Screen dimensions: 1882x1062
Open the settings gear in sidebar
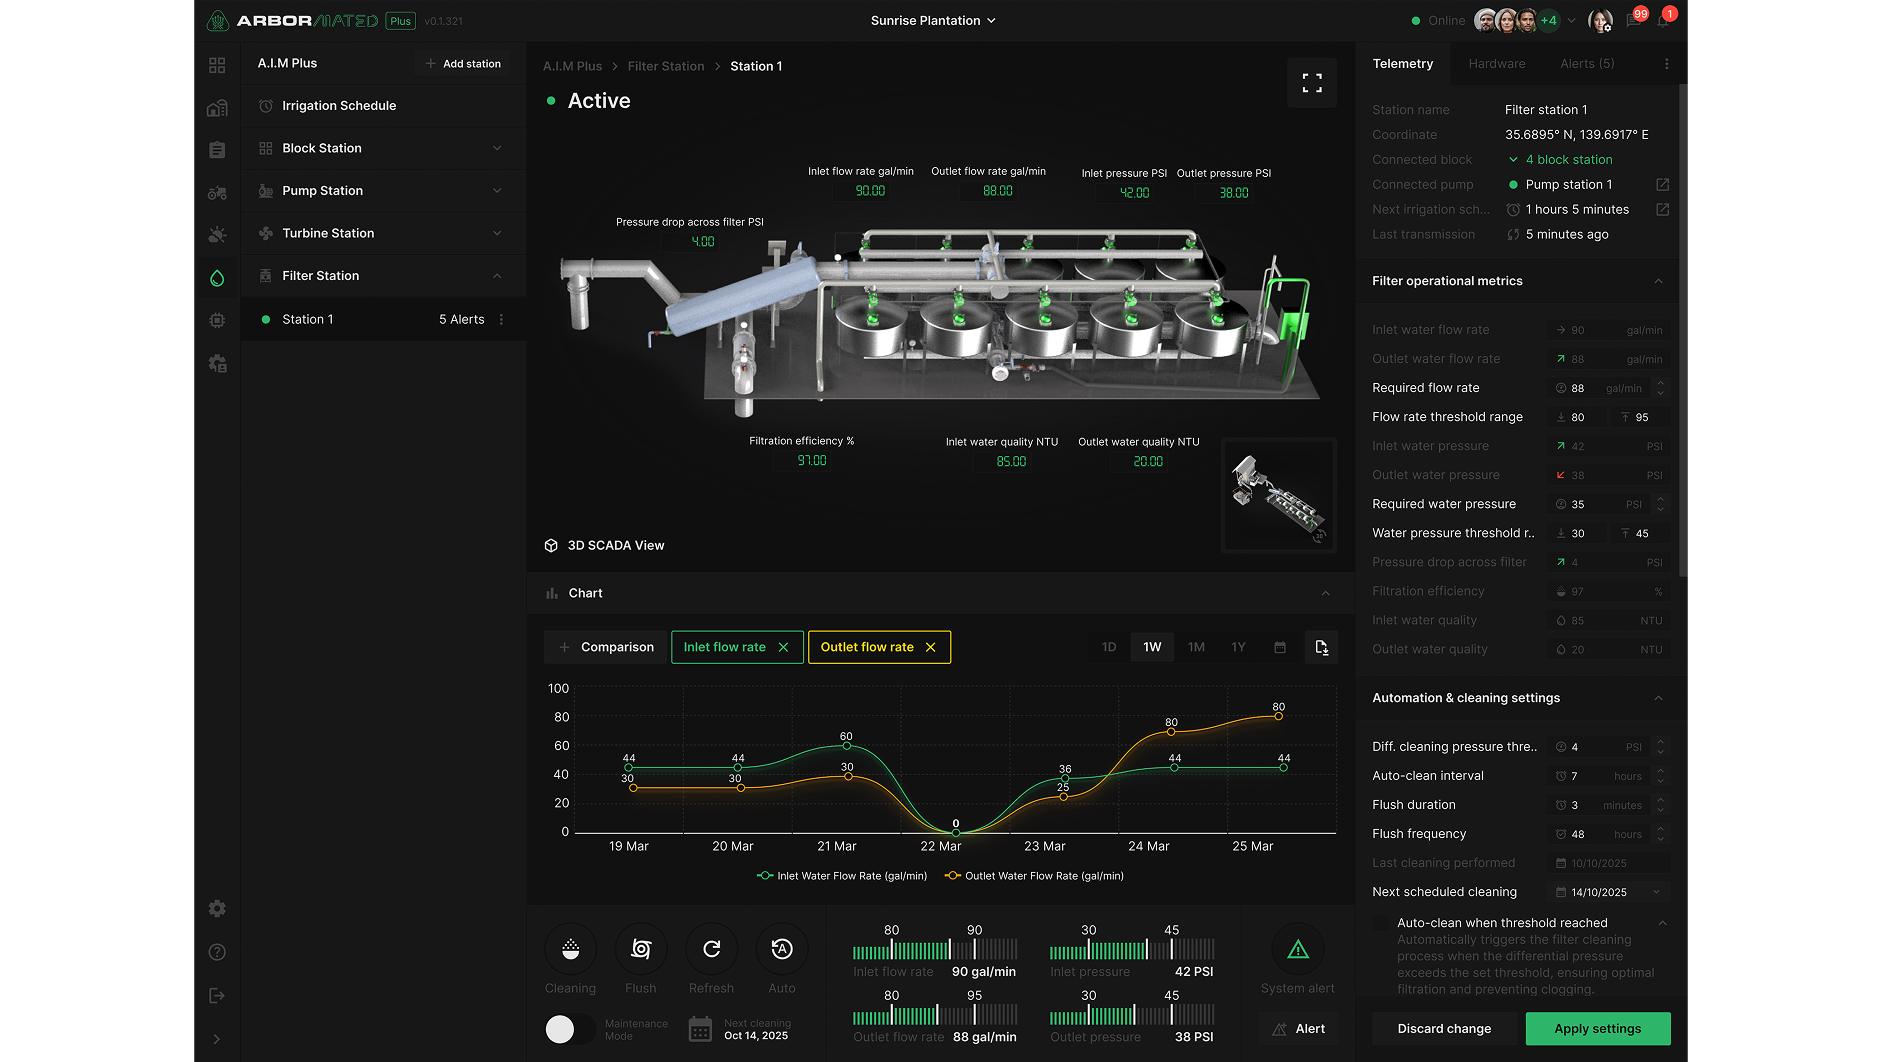[217, 908]
